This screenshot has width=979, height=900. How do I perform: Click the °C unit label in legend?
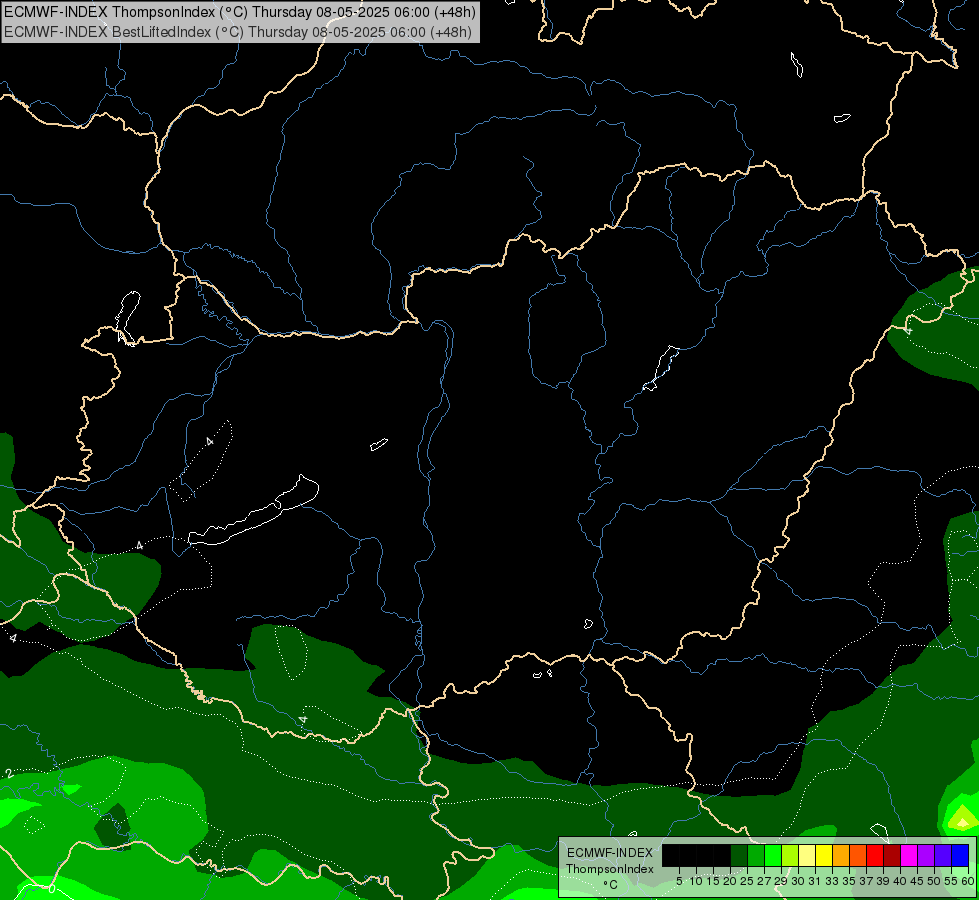(x=611, y=884)
